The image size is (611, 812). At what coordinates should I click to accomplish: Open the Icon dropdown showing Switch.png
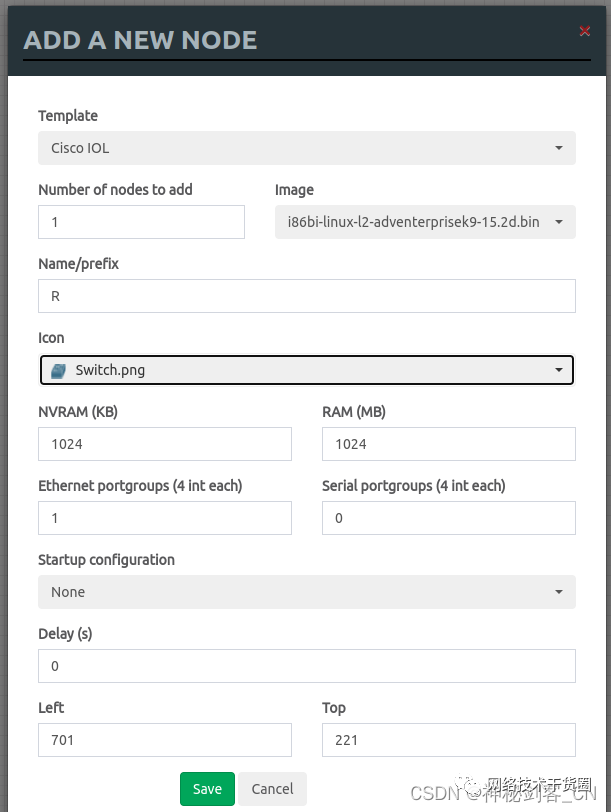306,370
